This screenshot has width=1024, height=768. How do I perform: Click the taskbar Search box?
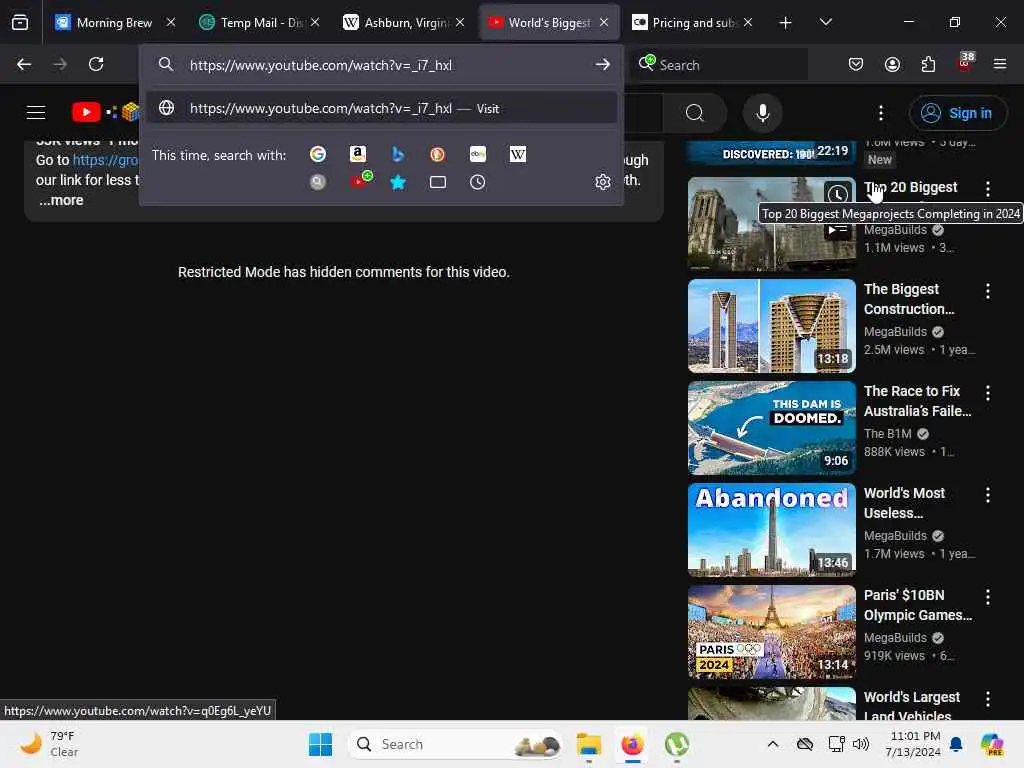click(x=455, y=744)
